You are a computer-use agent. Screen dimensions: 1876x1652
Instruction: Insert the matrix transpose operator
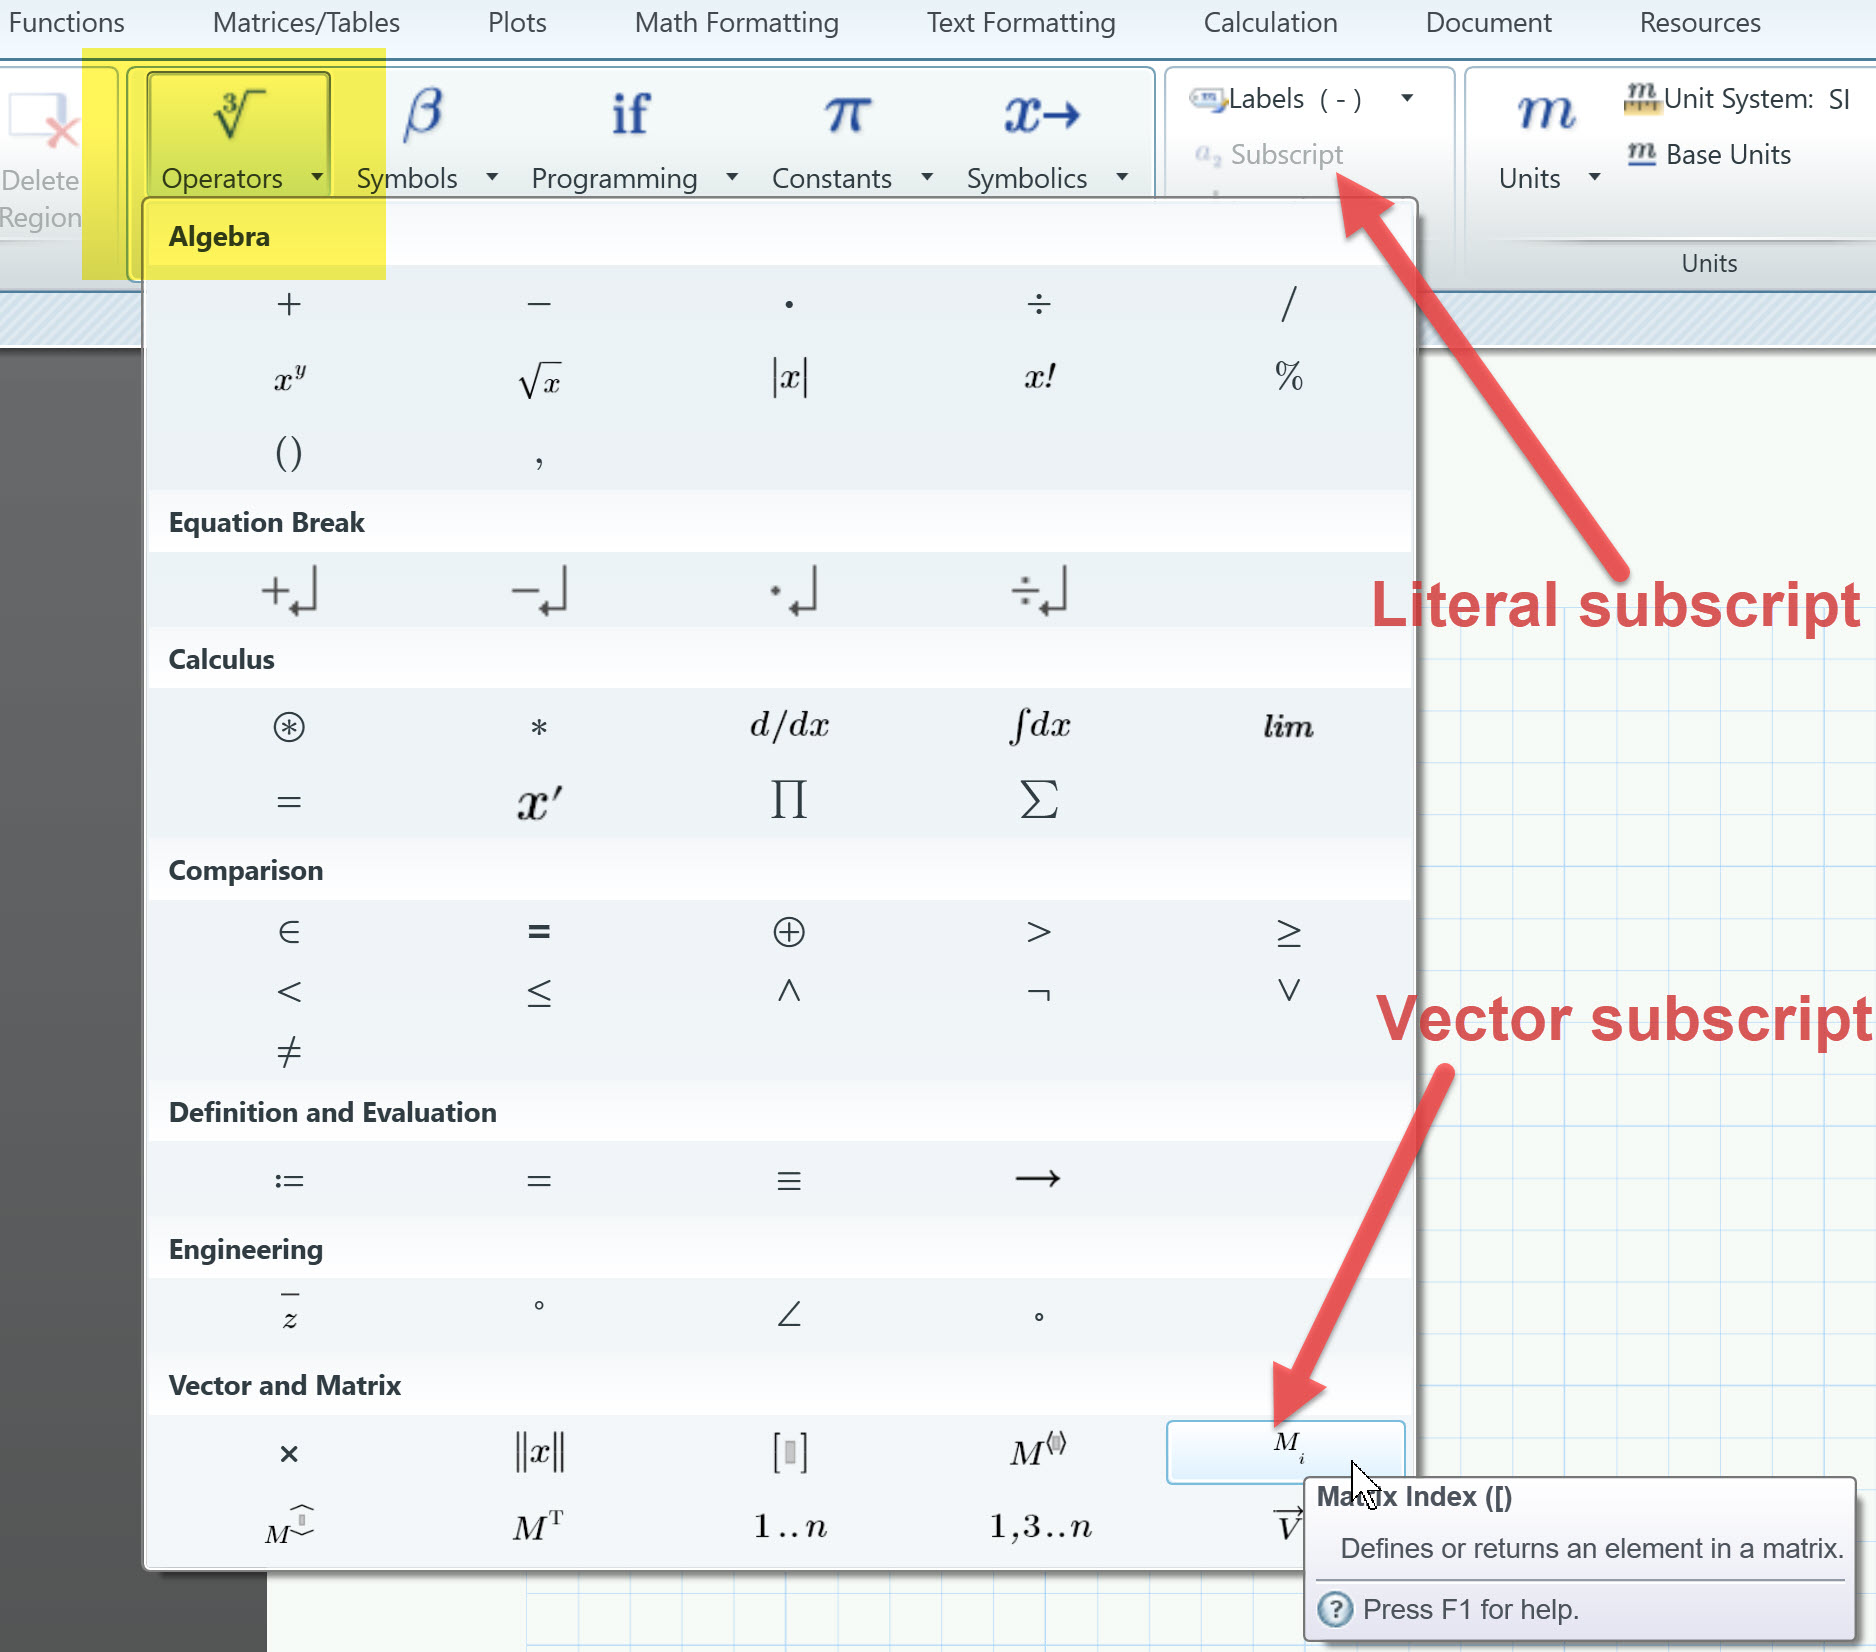(x=538, y=1526)
